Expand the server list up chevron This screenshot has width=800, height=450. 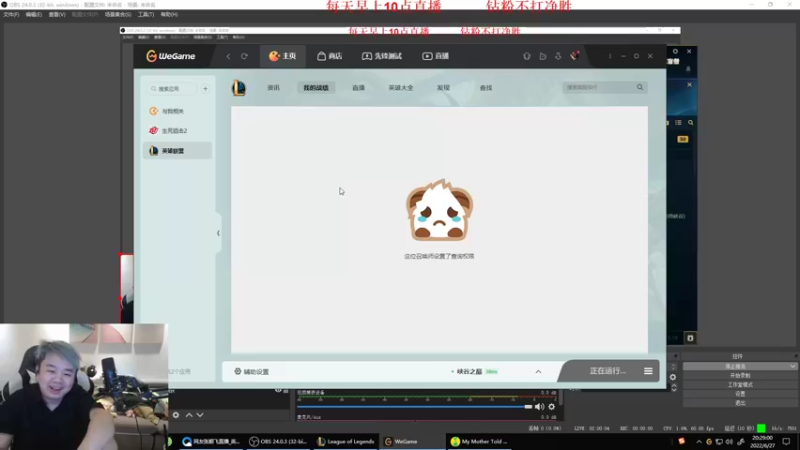[x=538, y=371]
